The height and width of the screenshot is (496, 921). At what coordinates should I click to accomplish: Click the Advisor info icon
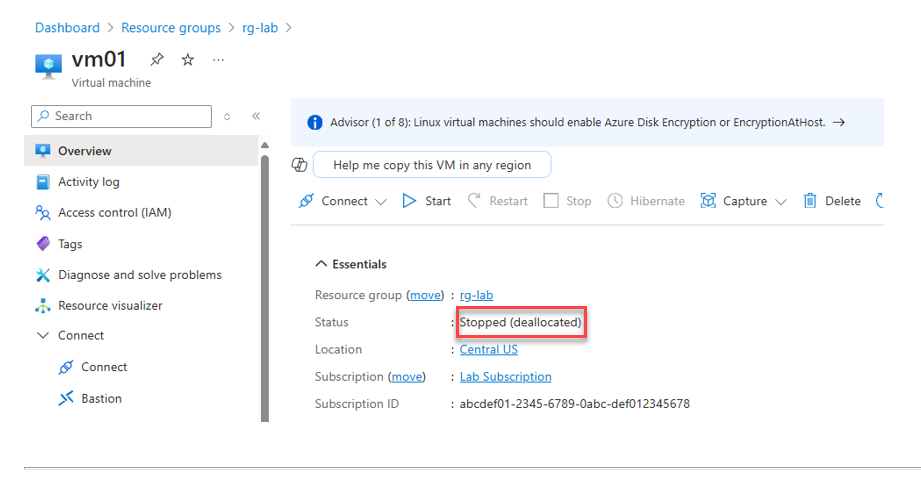[315, 122]
